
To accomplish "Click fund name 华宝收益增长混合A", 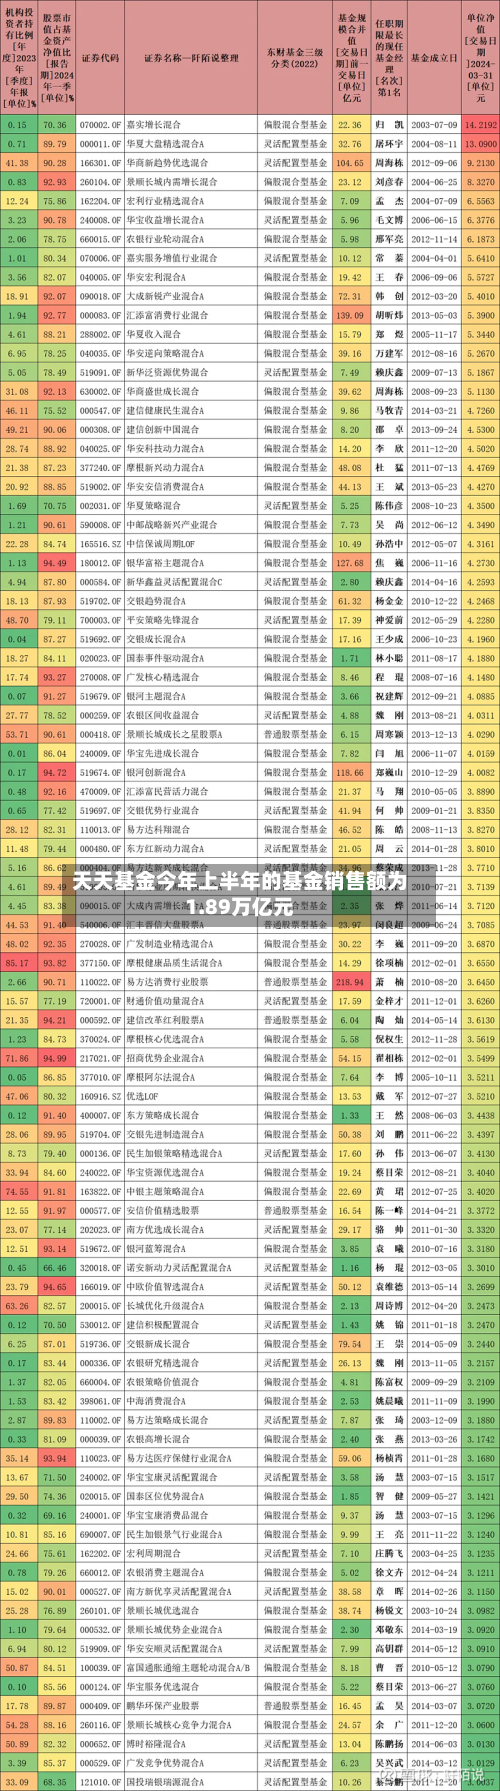I will tap(165, 220).
